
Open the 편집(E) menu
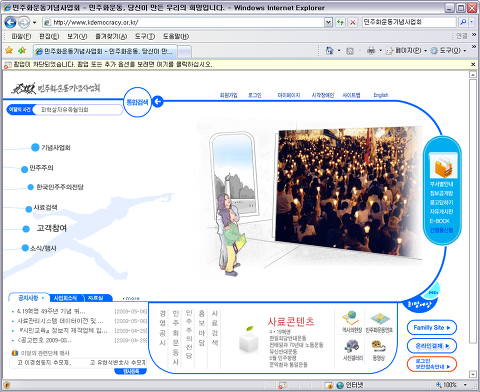point(49,36)
